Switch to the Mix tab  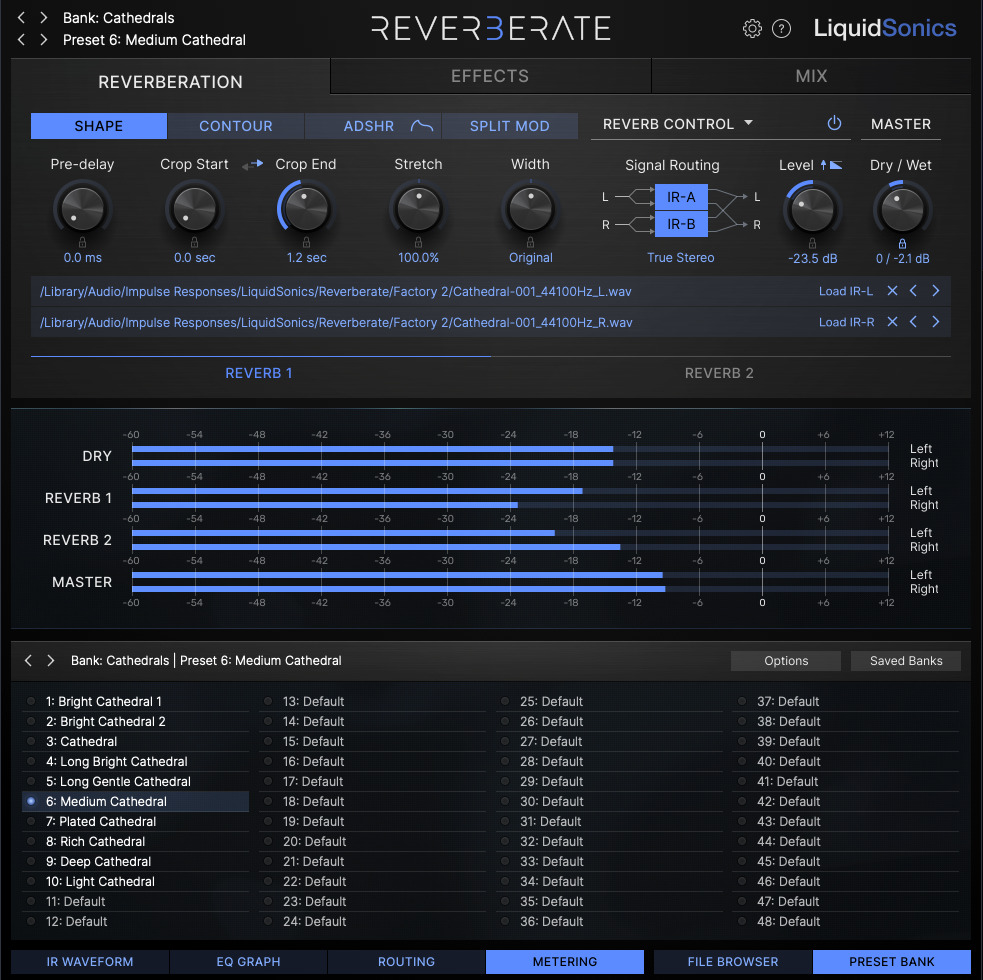pyautogui.click(x=811, y=76)
